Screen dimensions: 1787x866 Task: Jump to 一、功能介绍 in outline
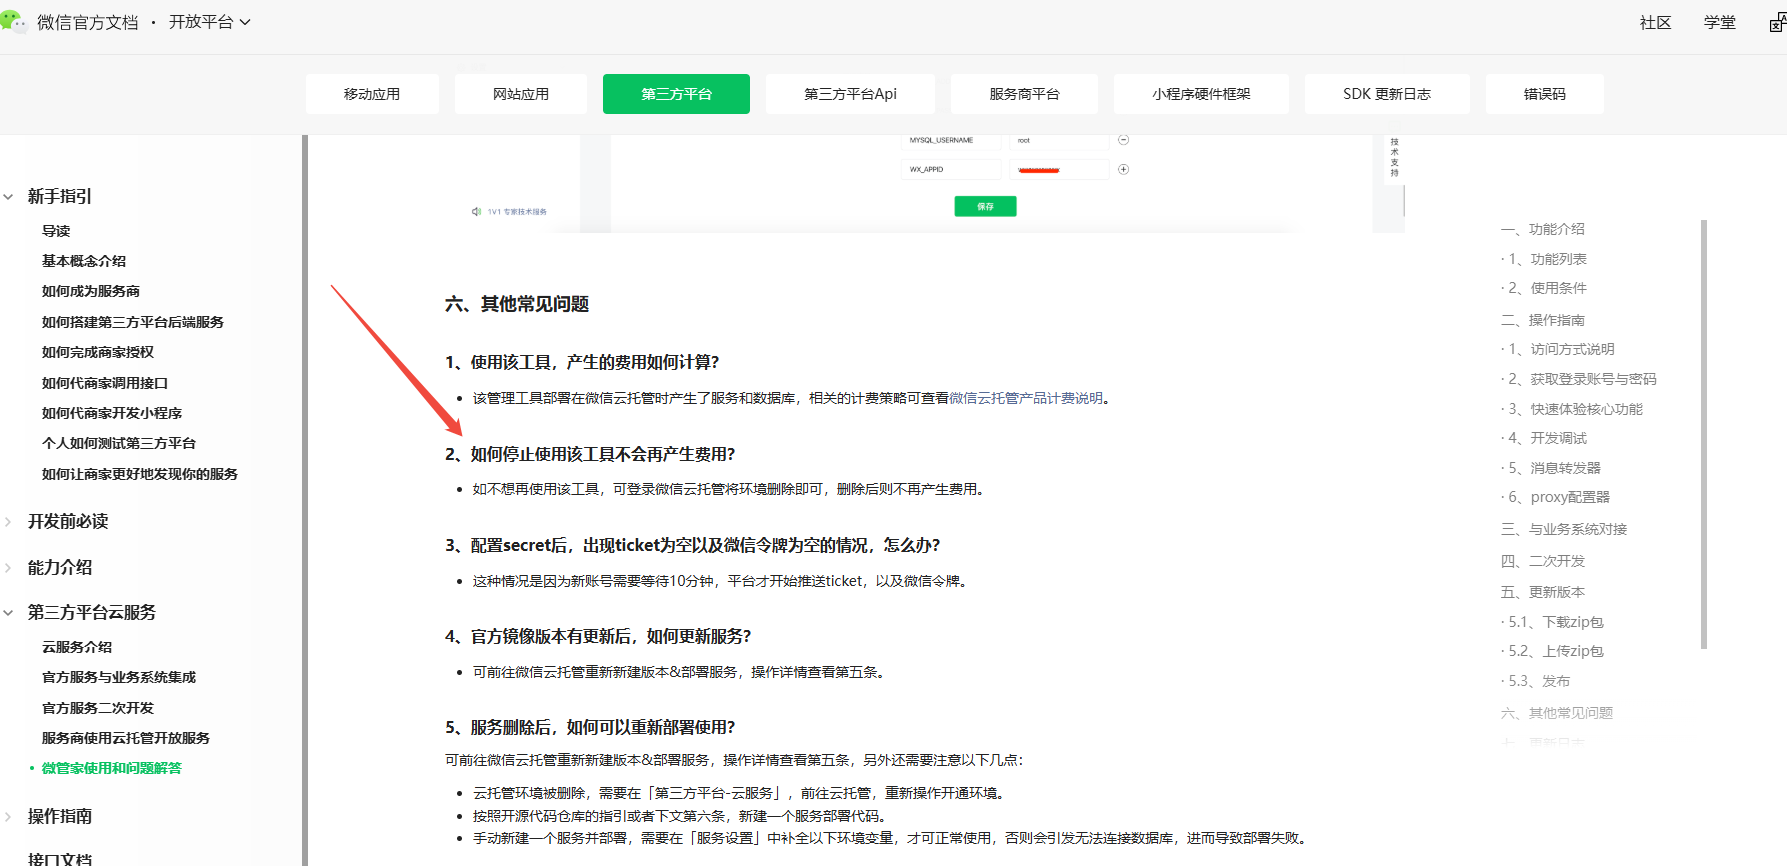pyautogui.click(x=1542, y=229)
